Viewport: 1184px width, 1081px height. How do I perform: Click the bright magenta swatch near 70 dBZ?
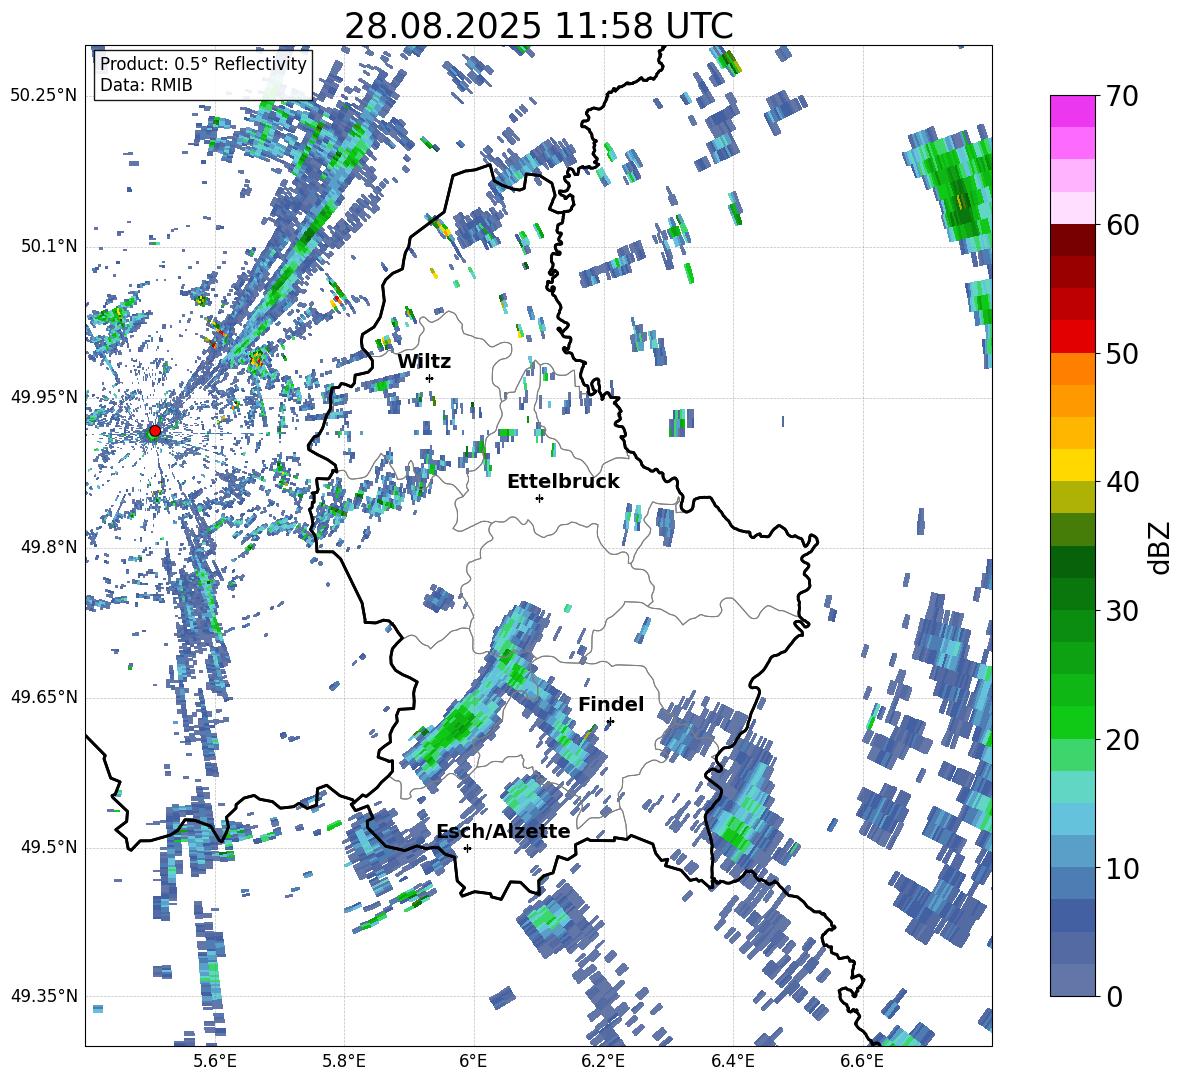1072,112
